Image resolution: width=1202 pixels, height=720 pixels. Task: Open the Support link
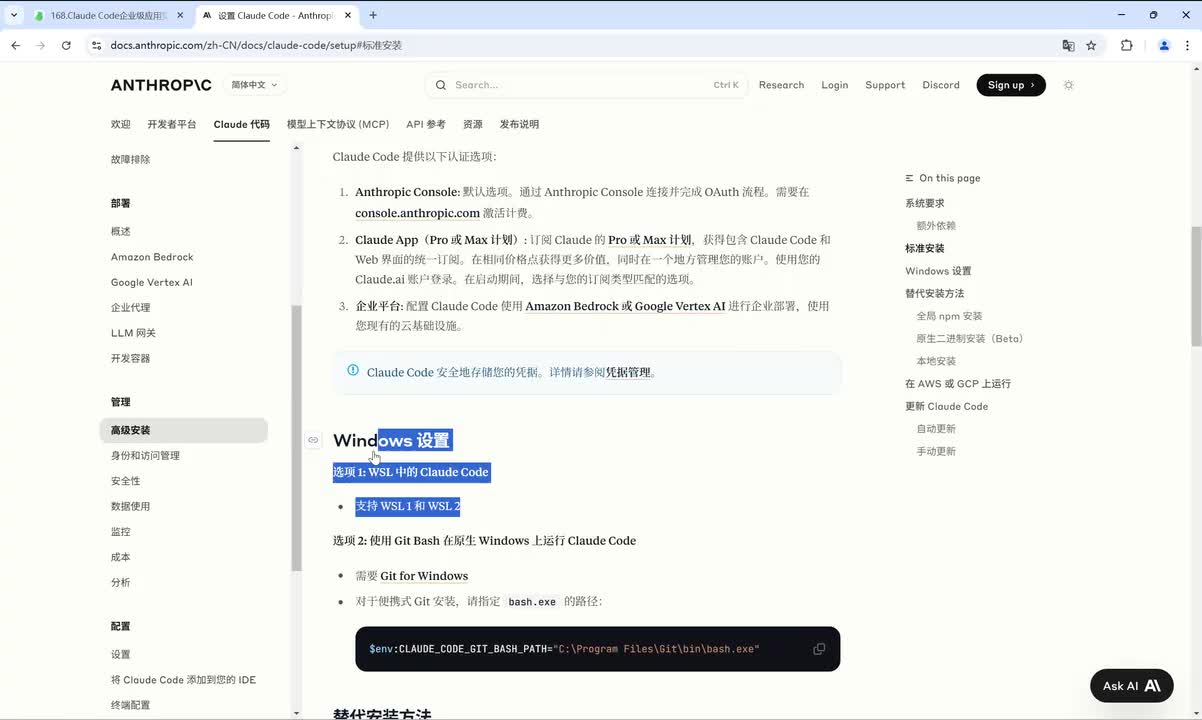pos(885,85)
